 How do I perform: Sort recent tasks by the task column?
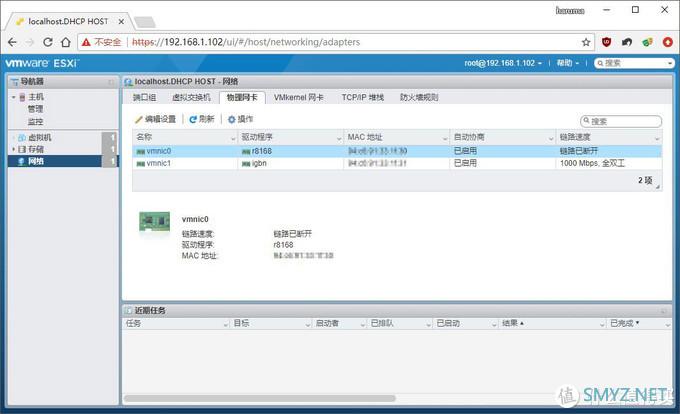click(133, 323)
